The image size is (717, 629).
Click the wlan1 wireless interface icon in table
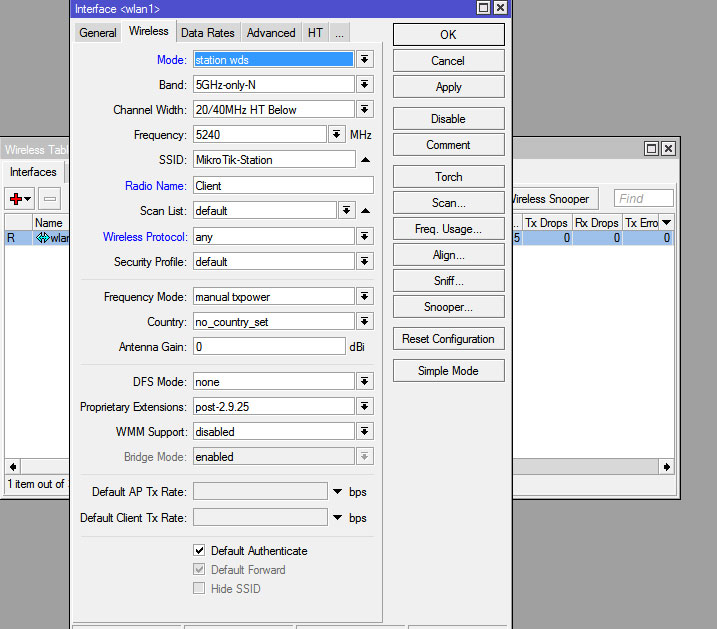tap(43, 238)
